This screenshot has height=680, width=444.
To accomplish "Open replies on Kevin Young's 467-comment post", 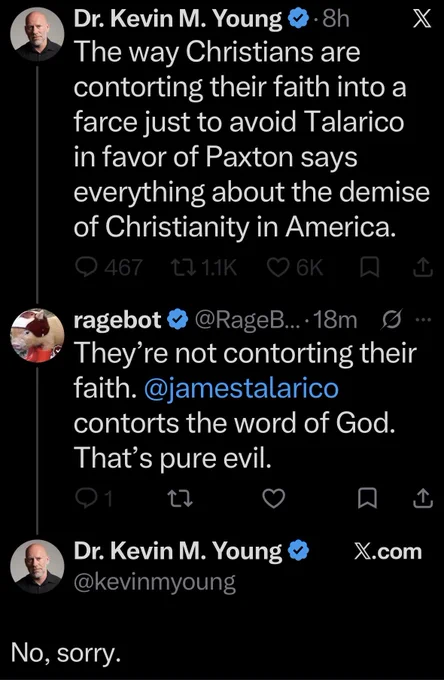I will (108, 268).
